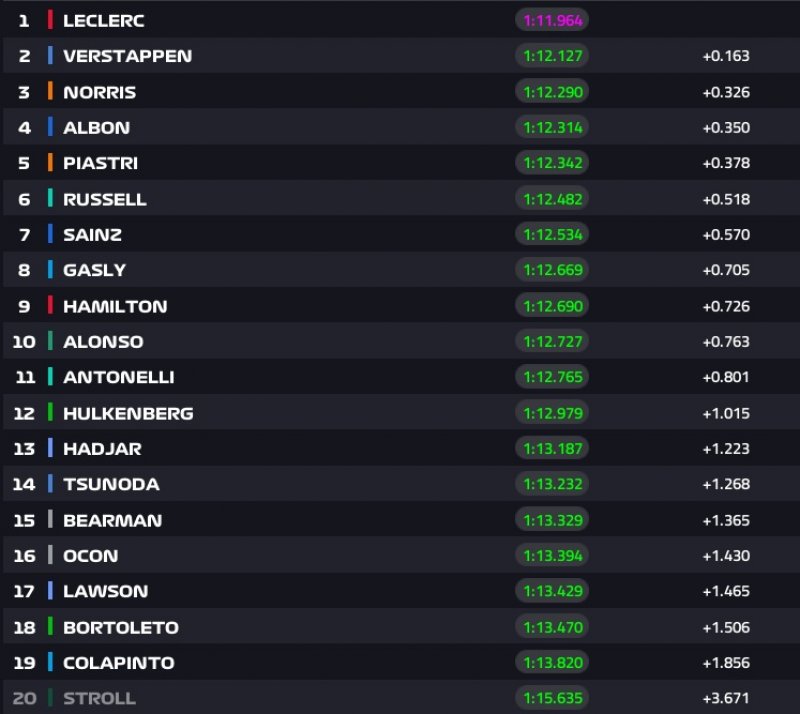Select the greyed-out STROLL driver name
Viewport: 800px width, 714px height.
point(99,698)
